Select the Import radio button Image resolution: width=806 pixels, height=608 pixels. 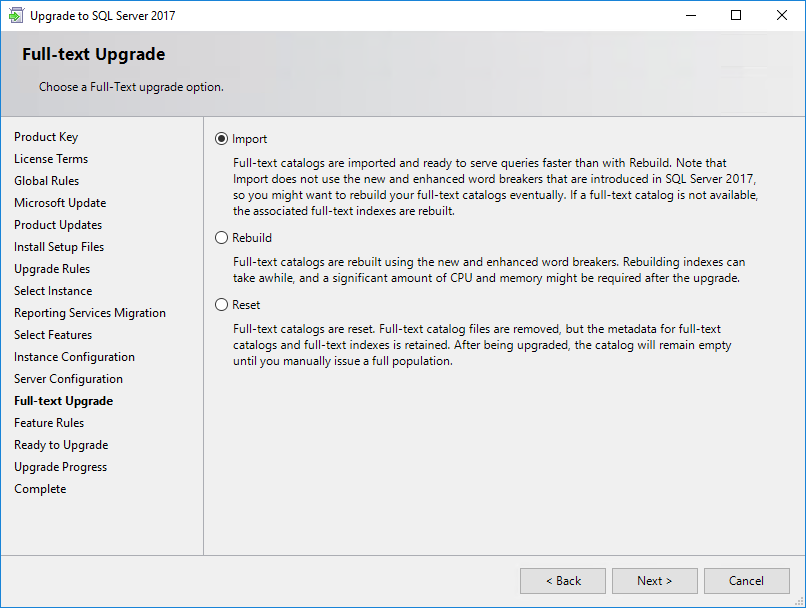pyautogui.click(x=221, y=139)
